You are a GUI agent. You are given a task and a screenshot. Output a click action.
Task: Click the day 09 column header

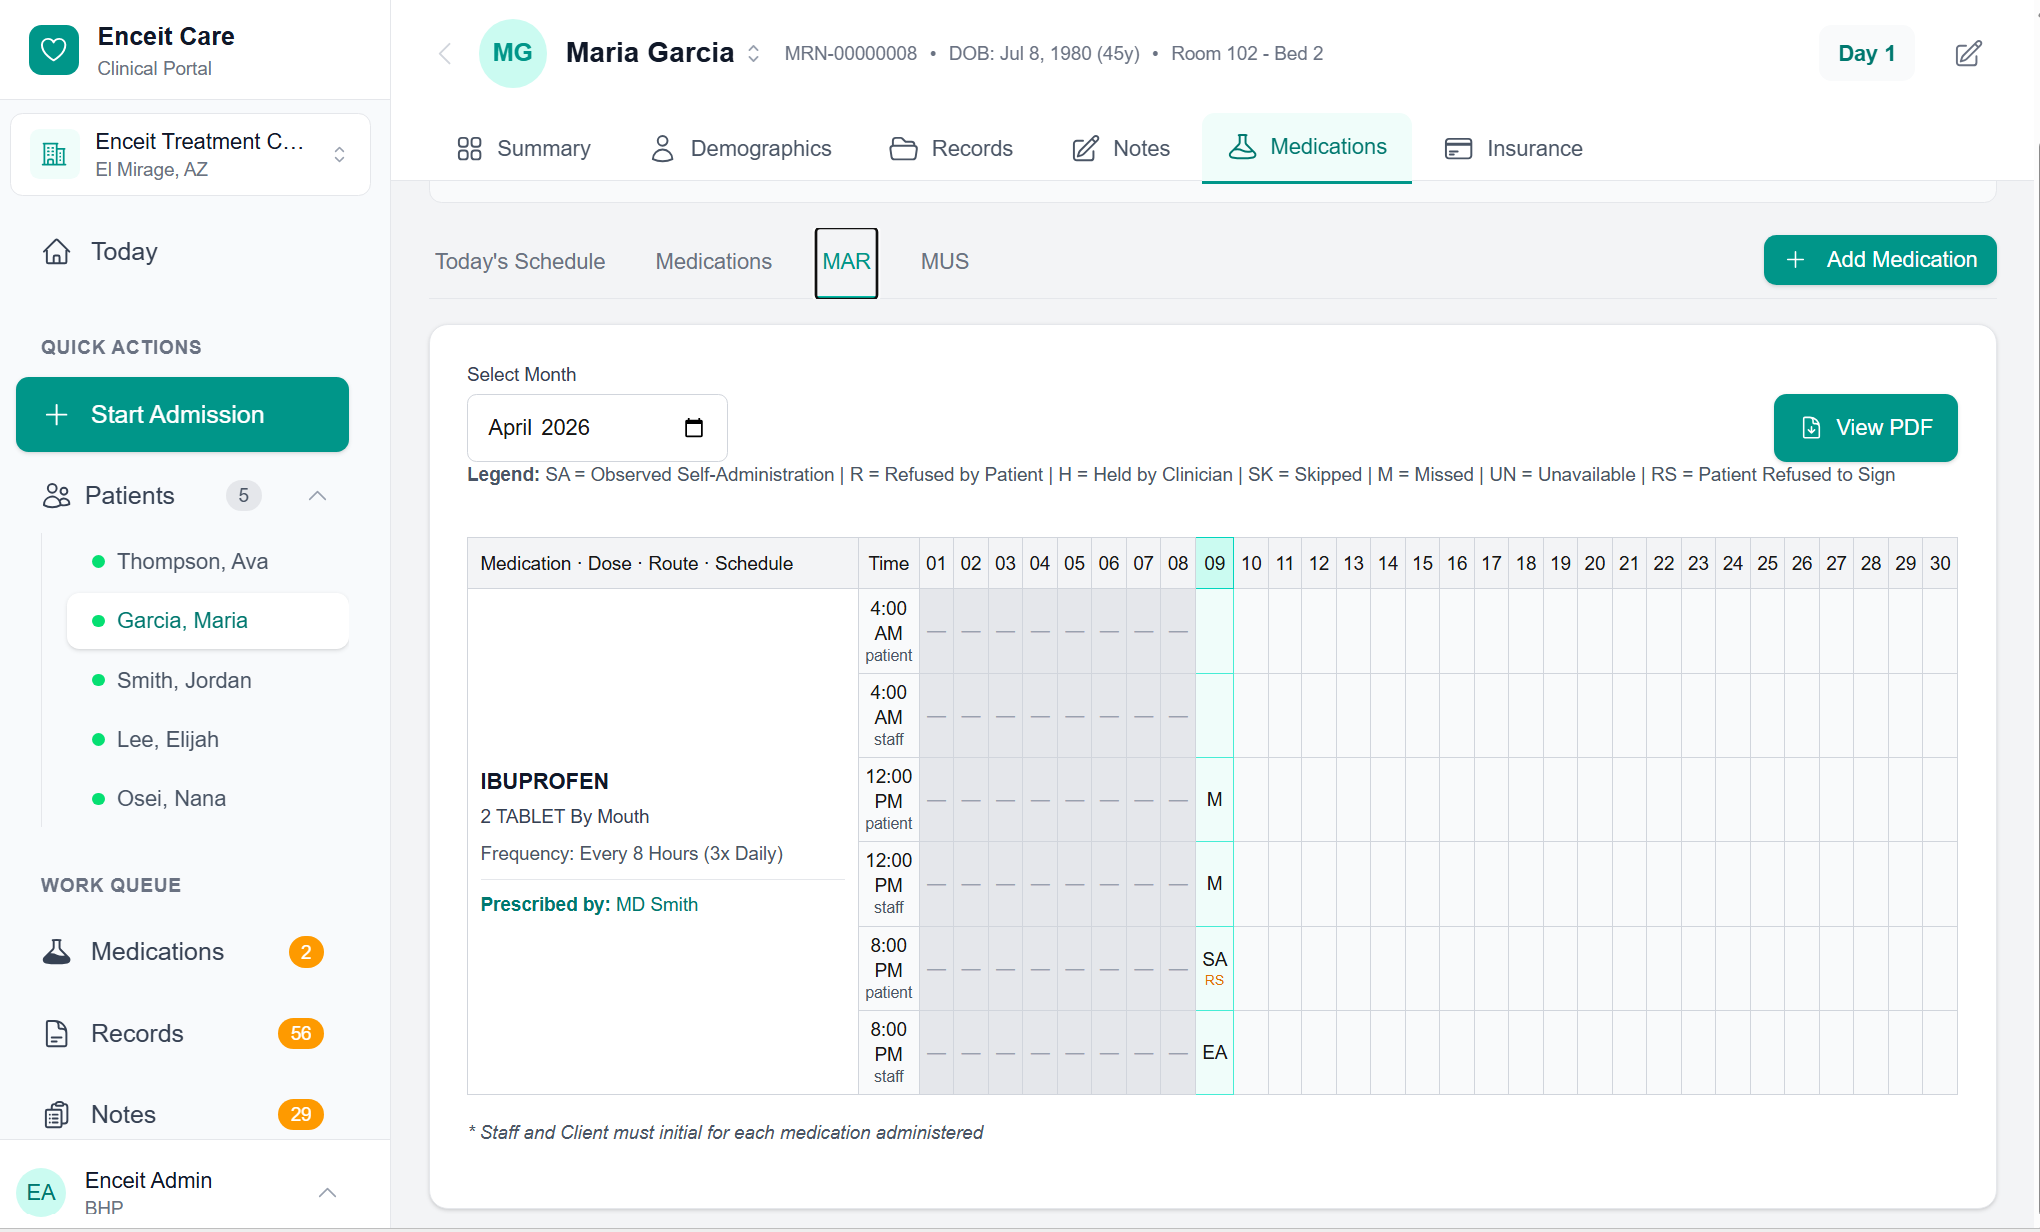click(1214, 563)
